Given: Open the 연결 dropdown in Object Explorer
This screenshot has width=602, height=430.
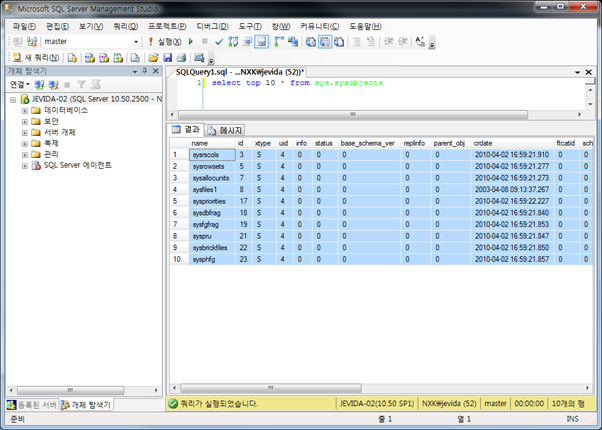Looking at the screenshot, I should [x=19, y=84].
